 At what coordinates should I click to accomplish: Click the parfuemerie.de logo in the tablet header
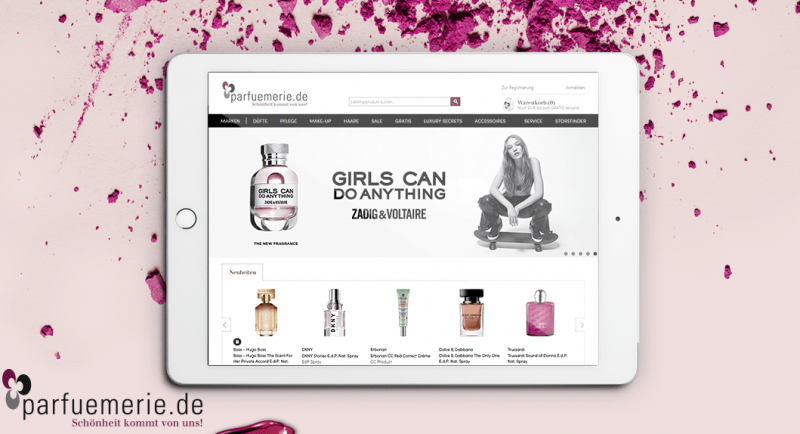(265, 94)
